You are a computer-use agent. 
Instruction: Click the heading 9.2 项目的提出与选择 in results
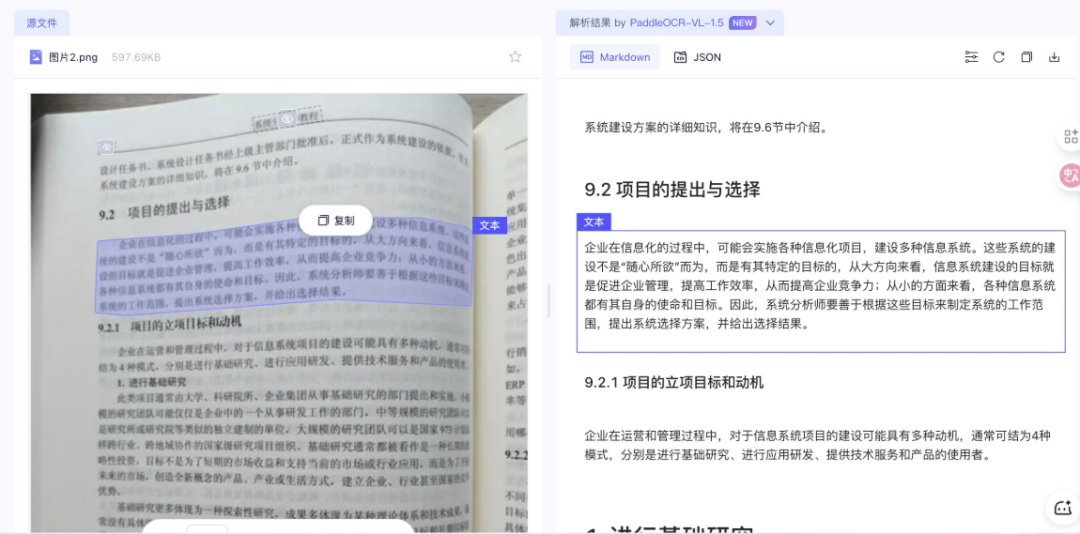point(672,189)
